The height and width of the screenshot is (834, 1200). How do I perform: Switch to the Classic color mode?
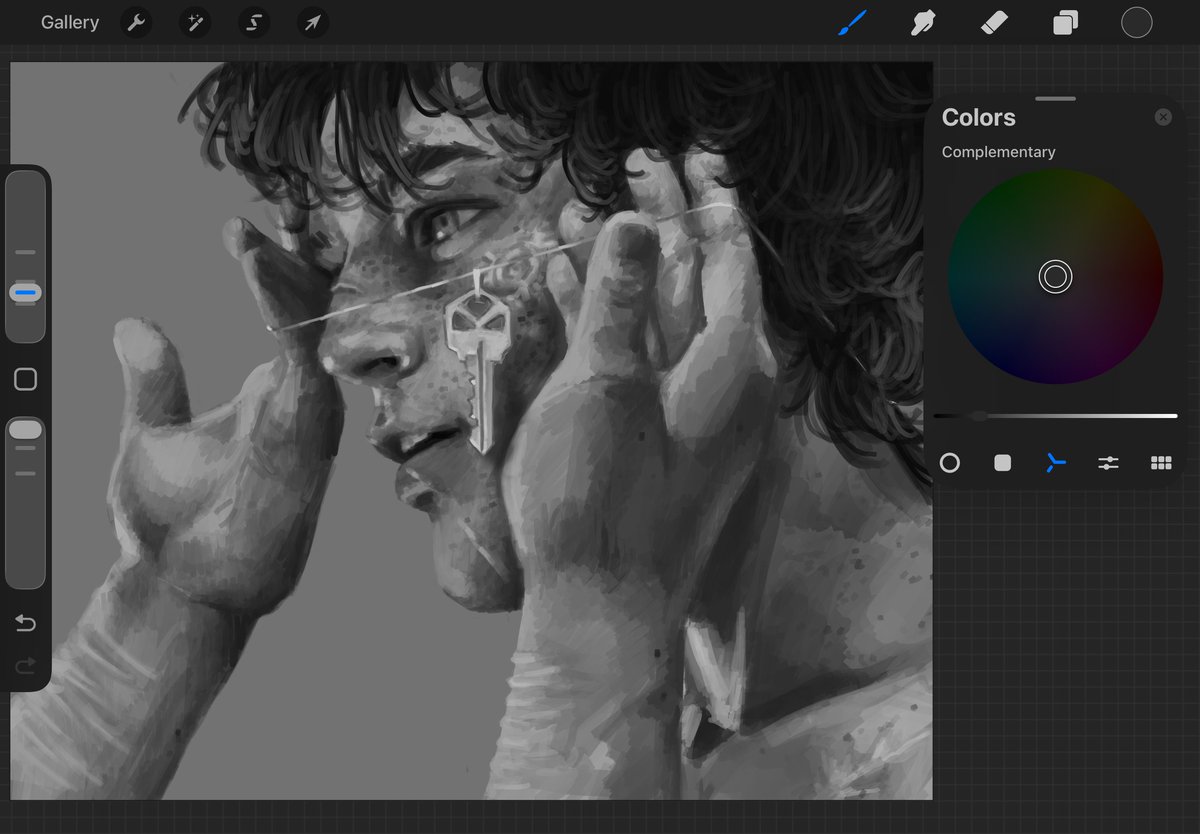1003,463
